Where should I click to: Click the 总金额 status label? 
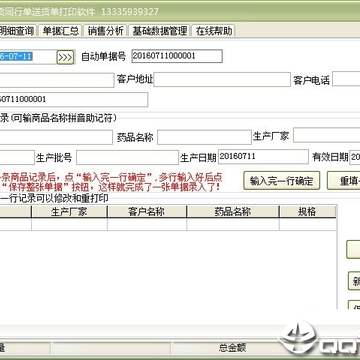pyautogui.click(x=232, y=348)
